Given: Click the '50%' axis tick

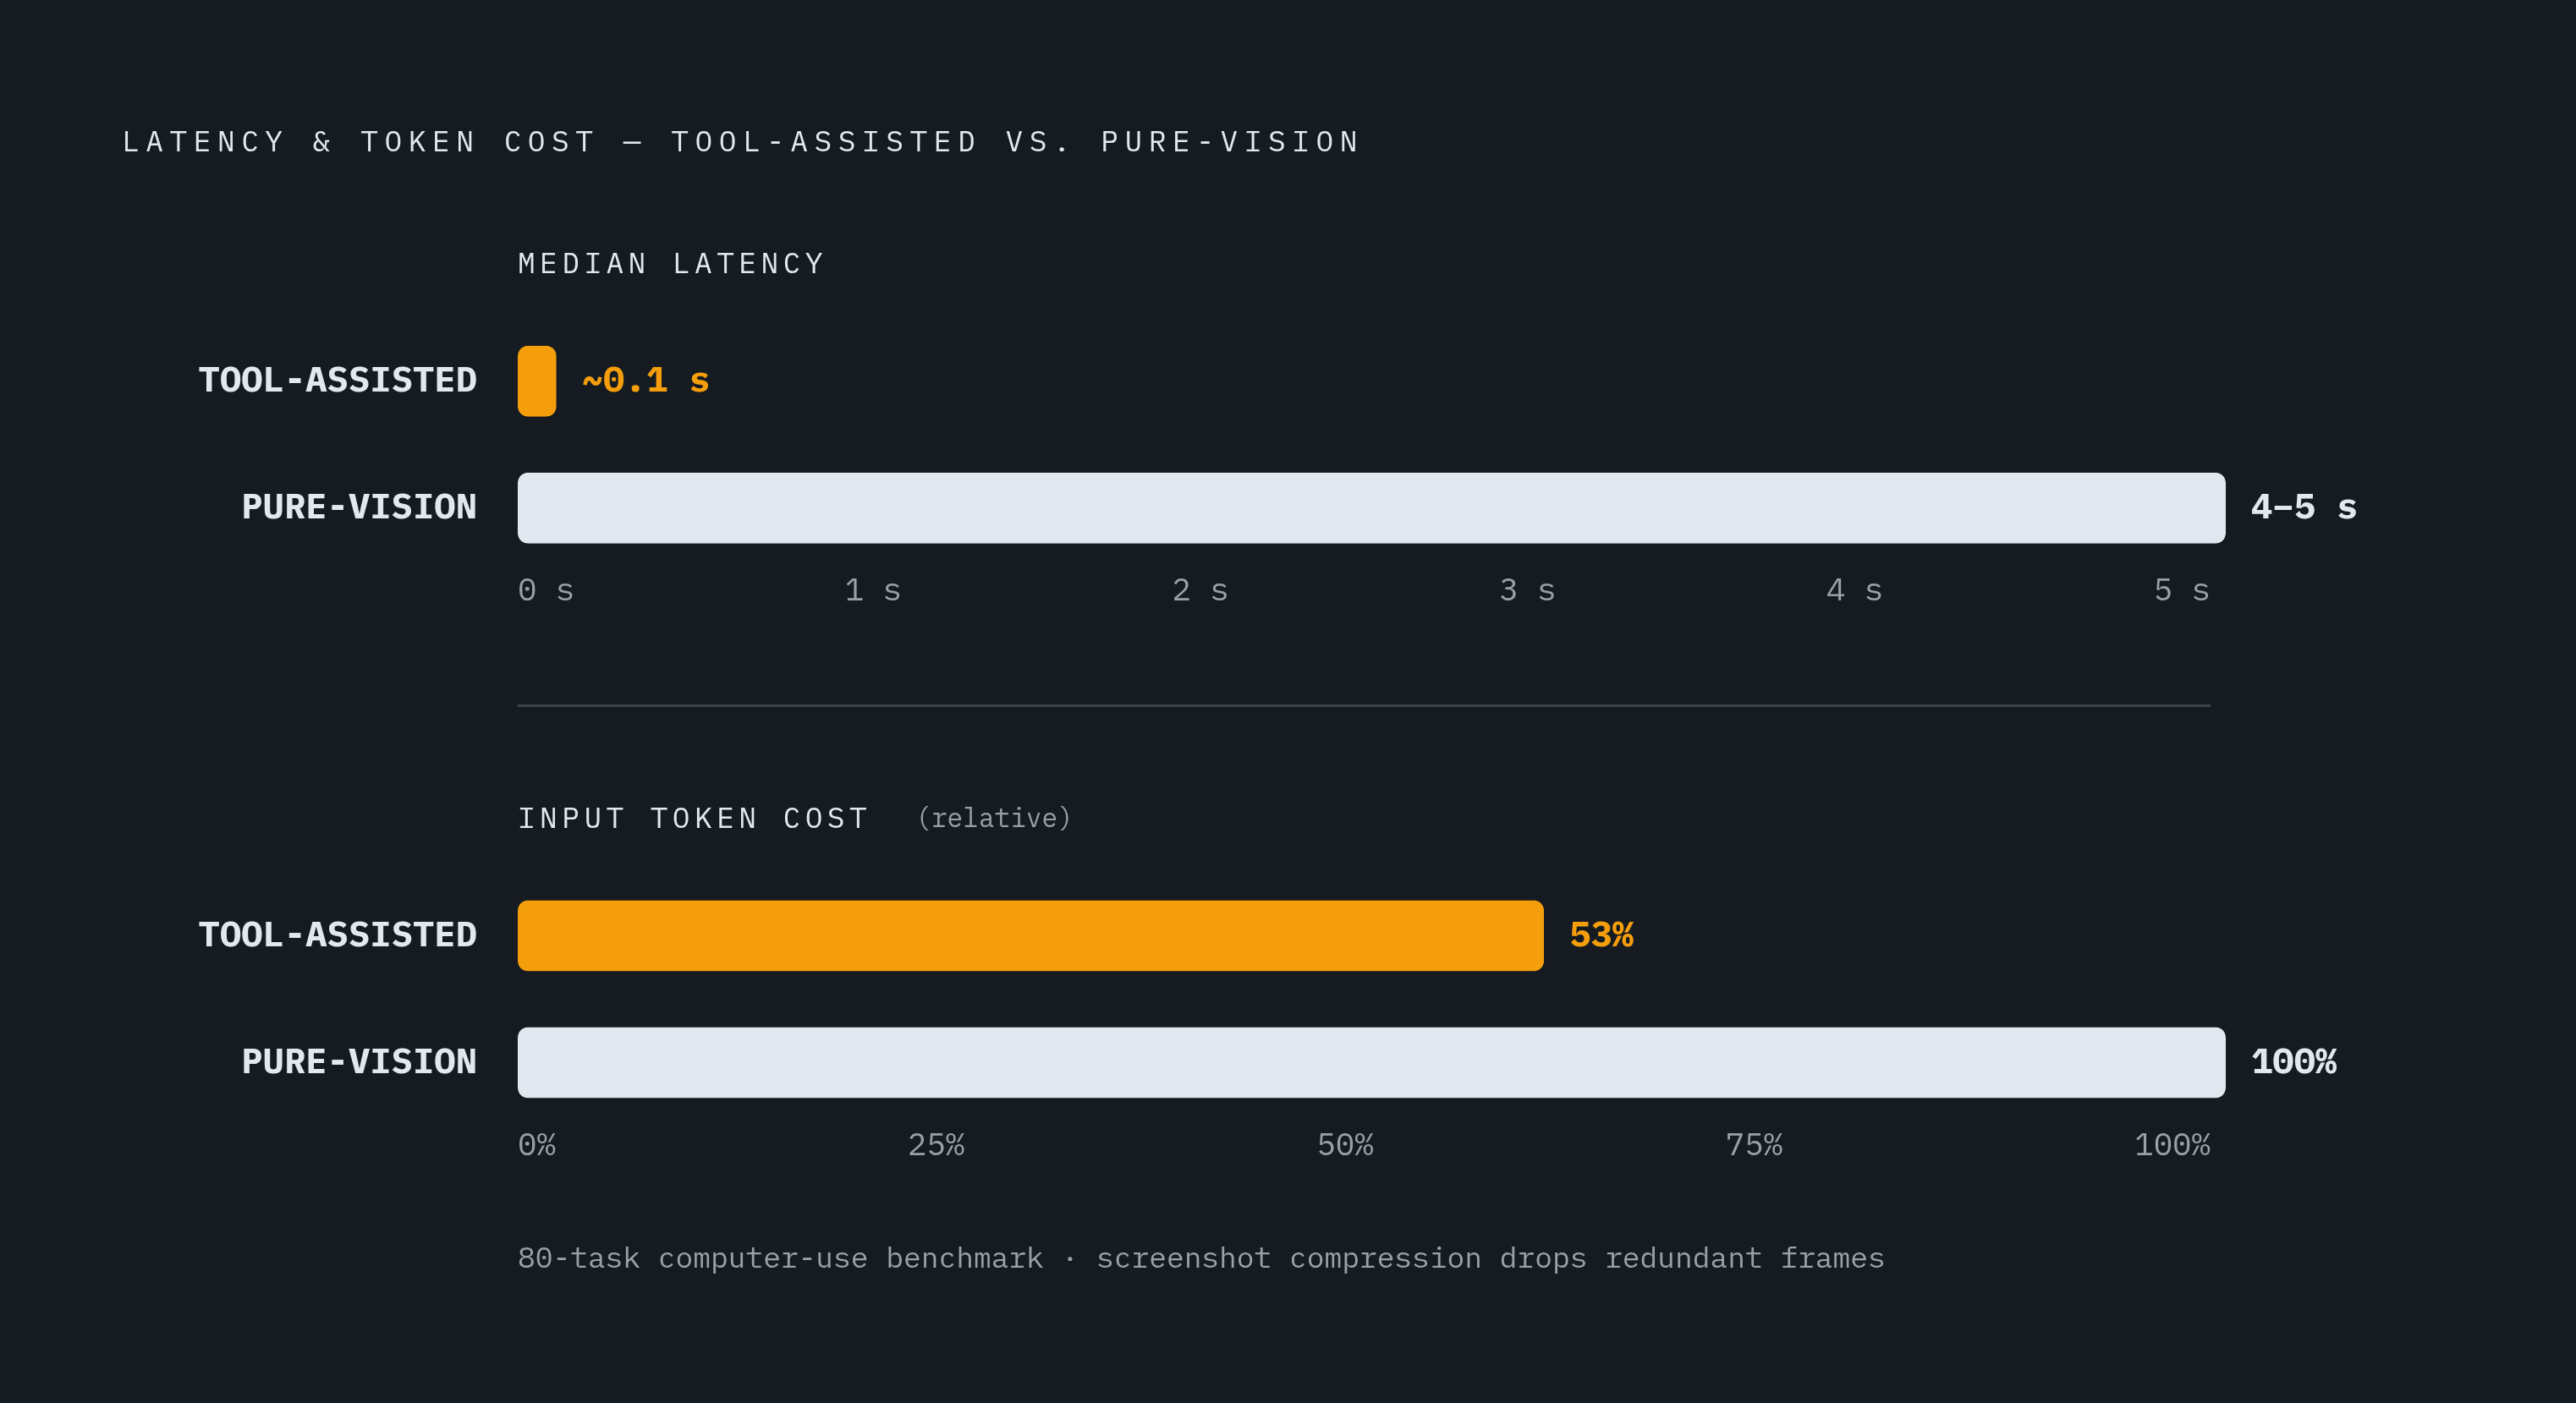Looking at the screenshot, I should coord(1345,1145).
